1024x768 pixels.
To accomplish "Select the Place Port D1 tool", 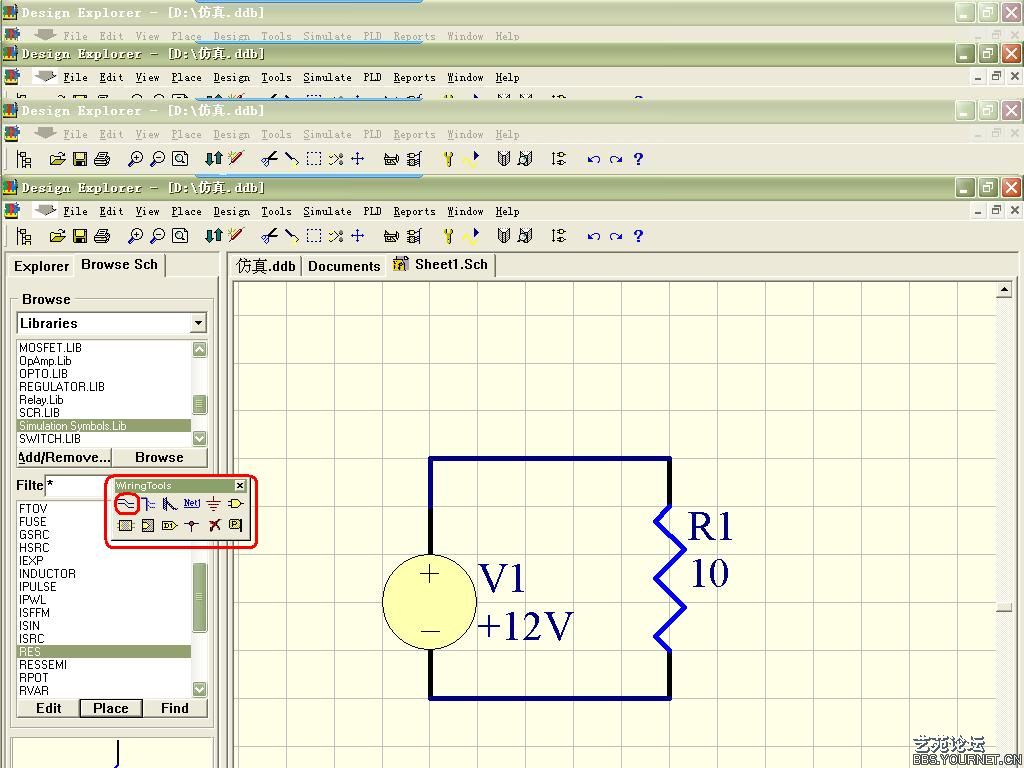I will (170, 525).
